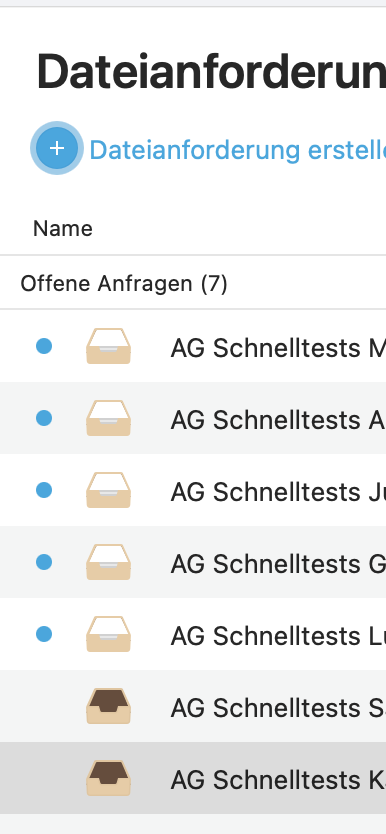The image size is (386, 834).
Task: Open the AG Schnelltests M request name
Action: (x=278, y=348)
